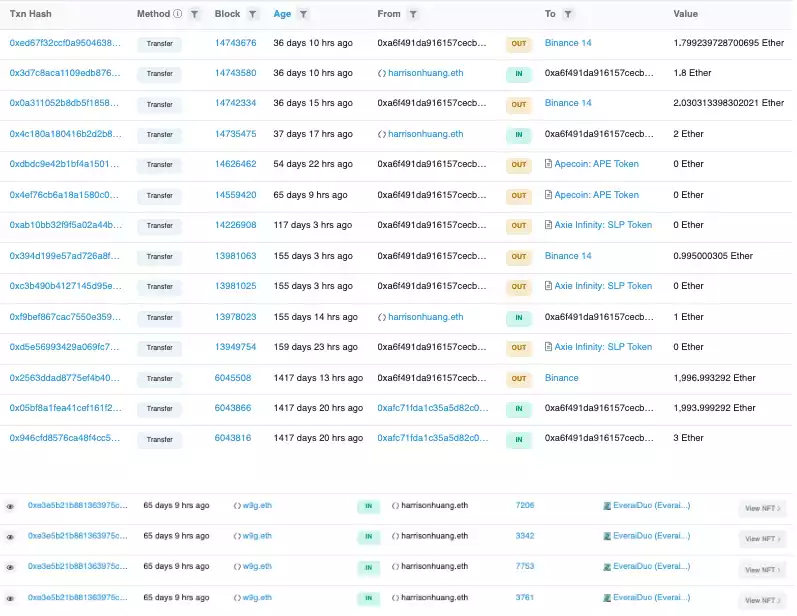Open EveraiDuo collection in token 7206 row

(651, 505)
